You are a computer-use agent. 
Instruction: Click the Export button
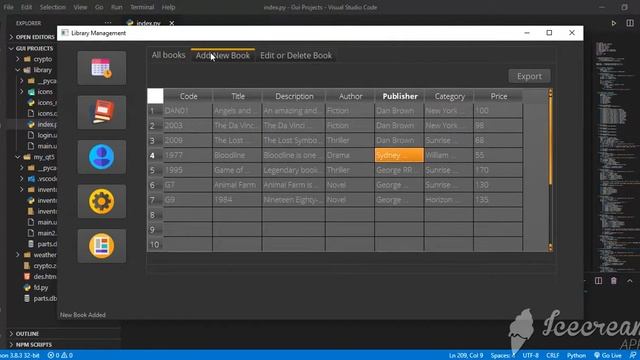(529, 76)
